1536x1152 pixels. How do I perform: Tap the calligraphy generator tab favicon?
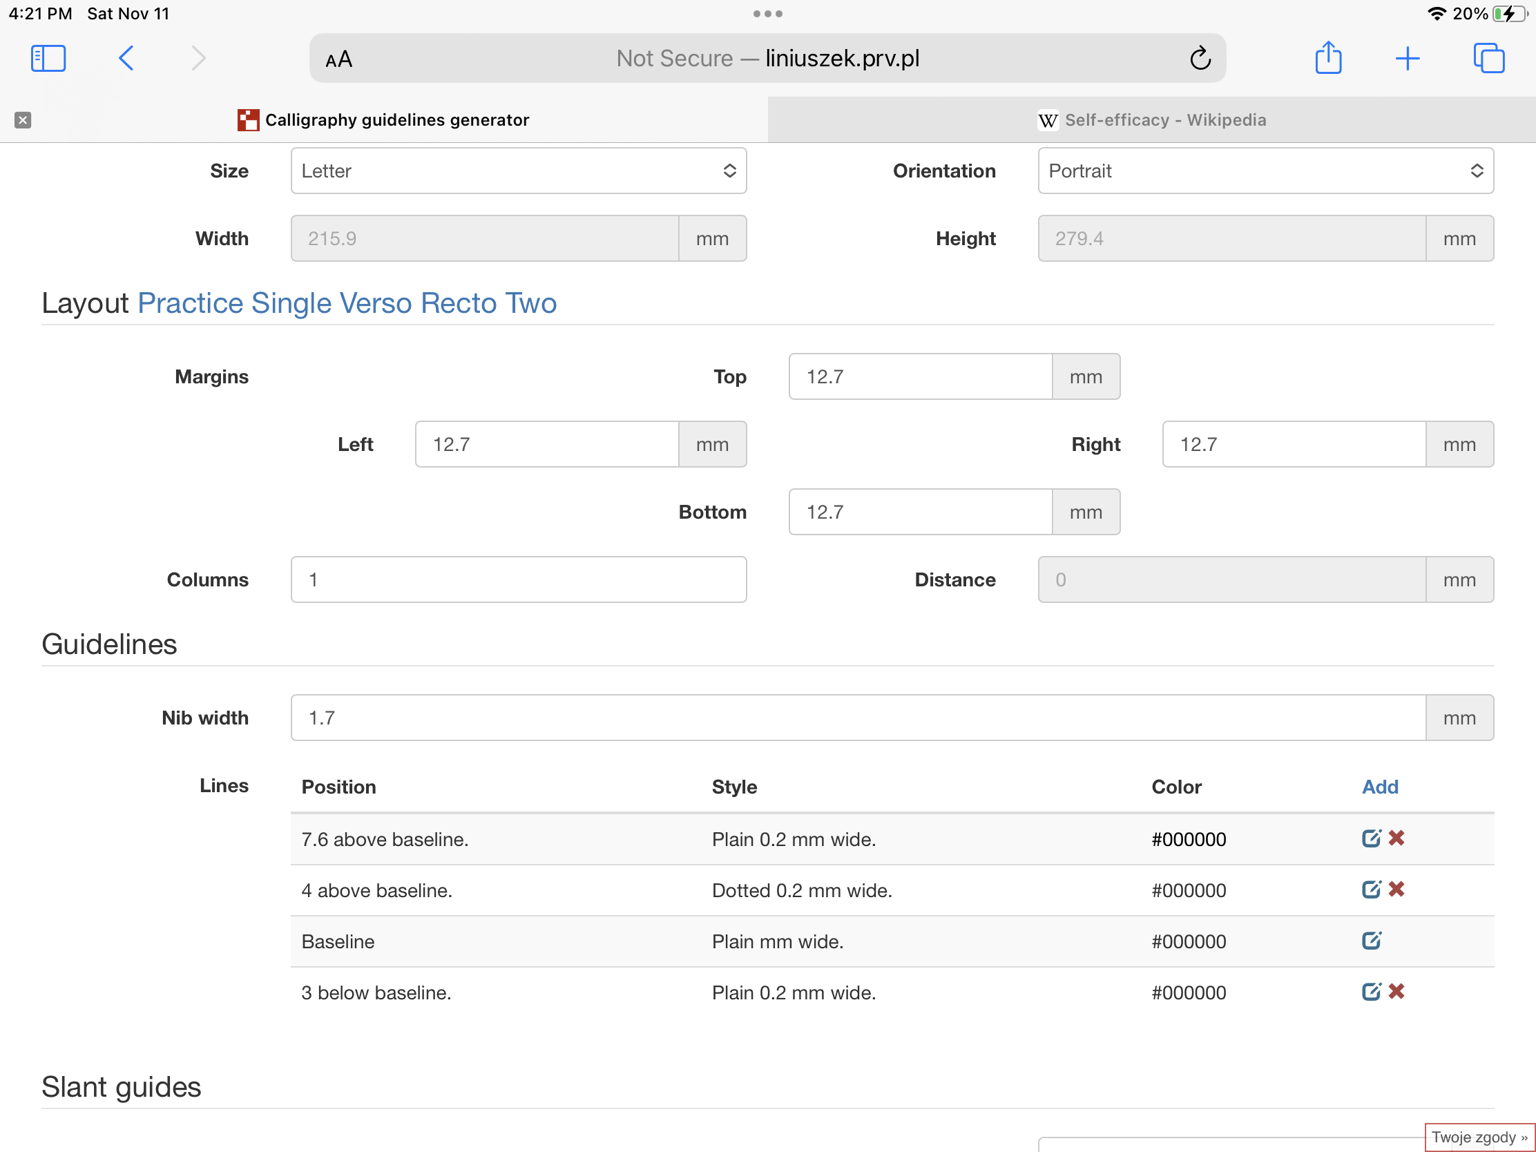point(248,120)
